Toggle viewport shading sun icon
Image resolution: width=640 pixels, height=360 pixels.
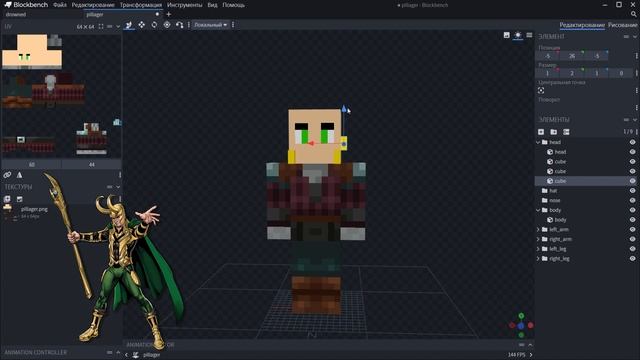point(518,35)
